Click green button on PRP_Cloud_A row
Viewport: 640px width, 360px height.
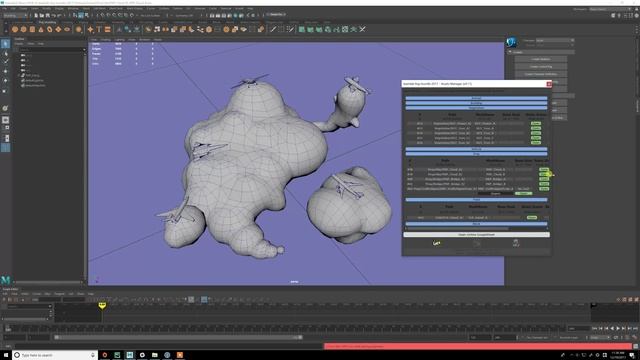[544, 169]
